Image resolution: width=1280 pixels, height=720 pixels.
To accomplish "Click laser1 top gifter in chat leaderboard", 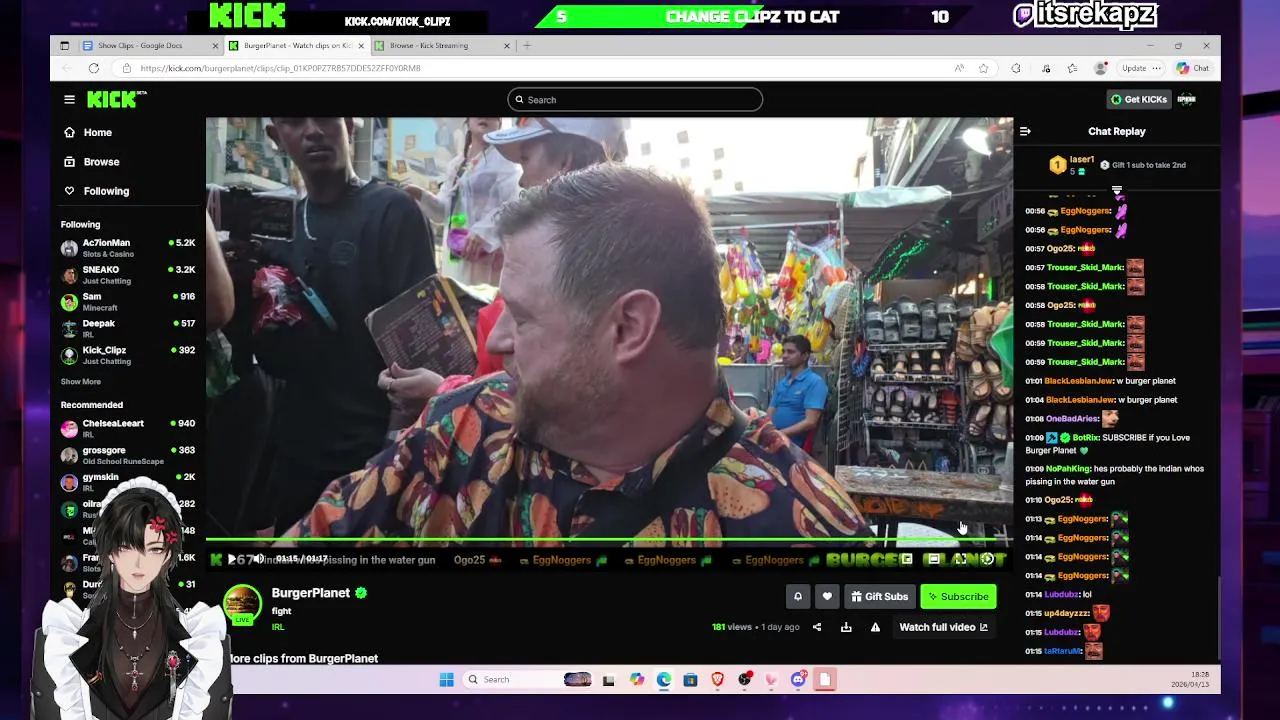I will point(1070,165).
